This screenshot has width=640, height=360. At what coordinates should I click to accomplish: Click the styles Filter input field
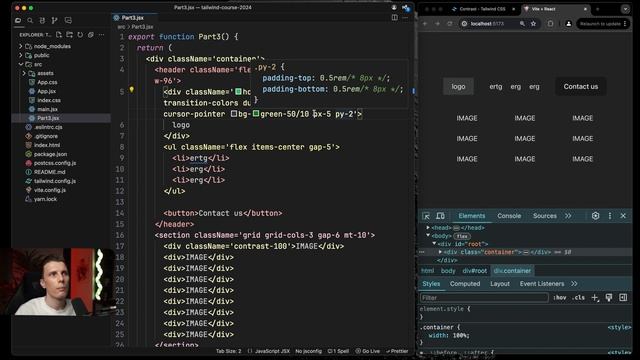(x=484, y=298)
